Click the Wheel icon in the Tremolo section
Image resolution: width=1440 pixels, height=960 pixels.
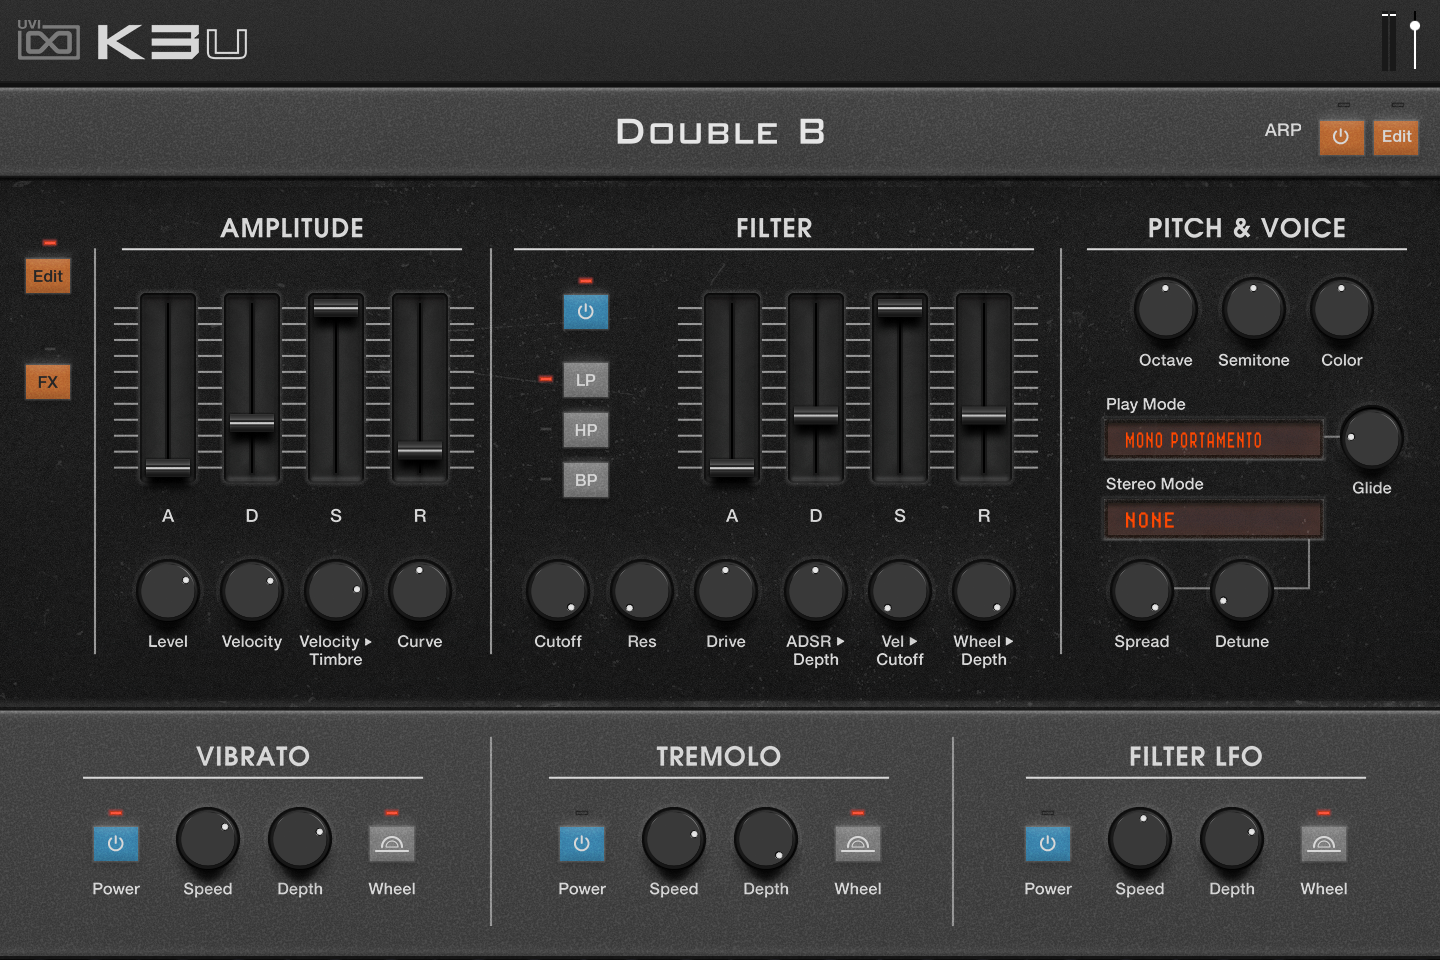coord(857,843)
